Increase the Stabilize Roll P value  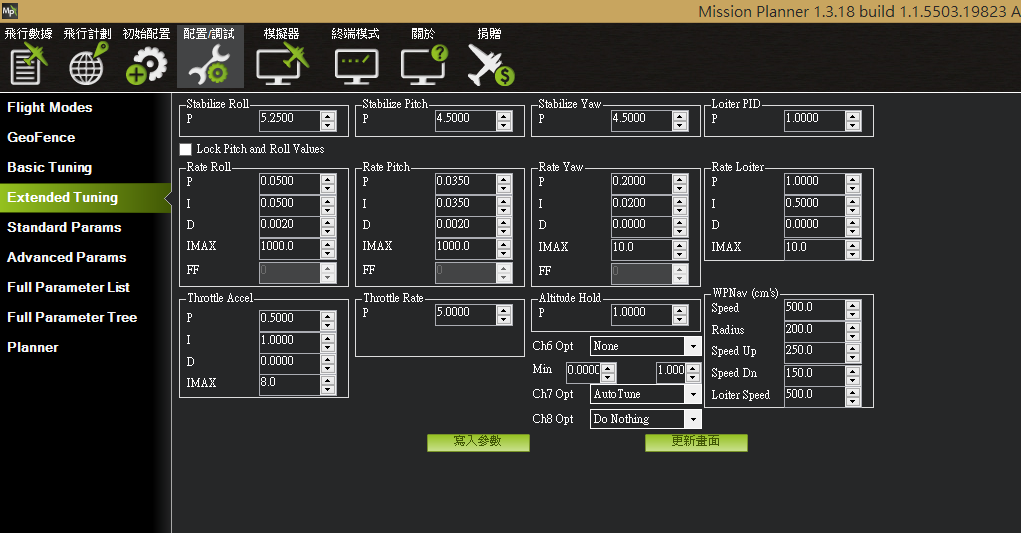point(328,114)
